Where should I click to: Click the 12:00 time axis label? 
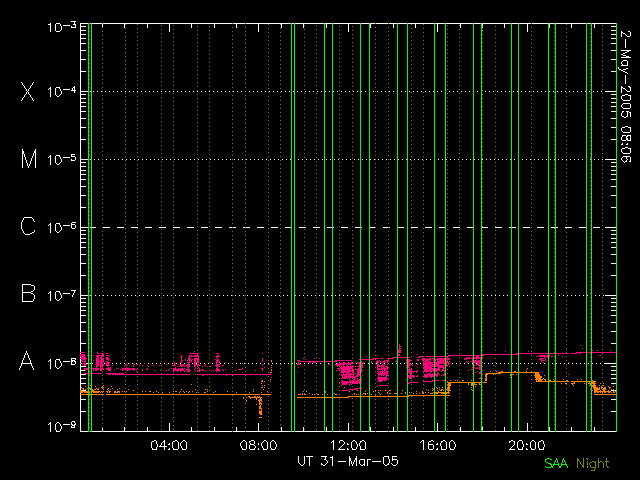tap(348, 445)
